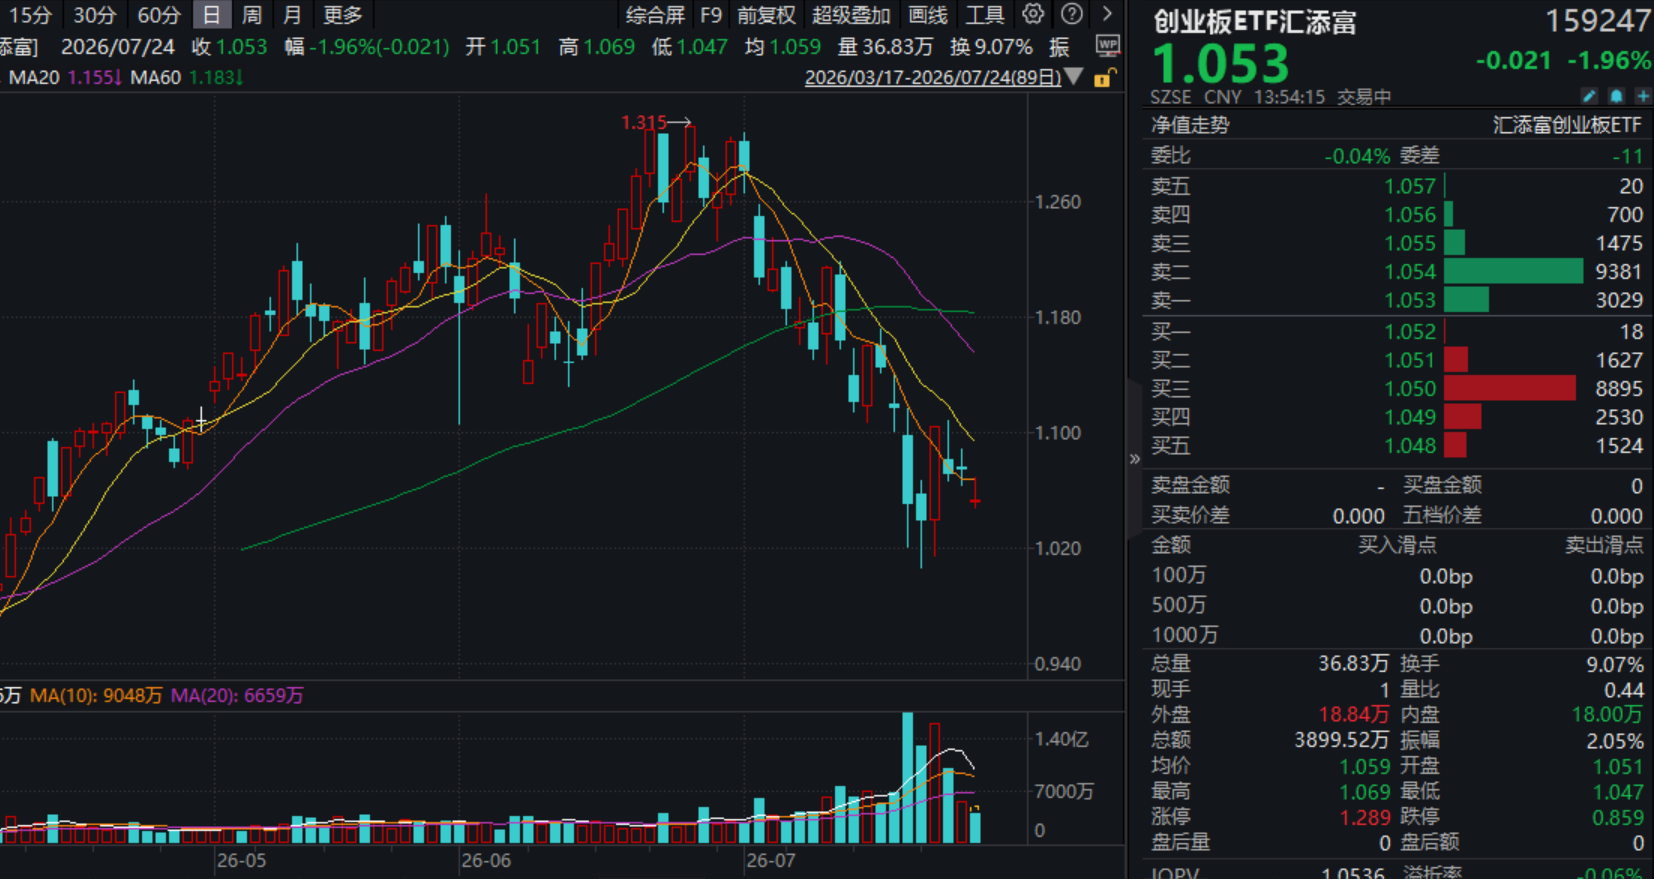The width and height of the screenshot is (1654, 879).
Task: Set a price alert with bell icon
Action: (x=1616, y=96)
